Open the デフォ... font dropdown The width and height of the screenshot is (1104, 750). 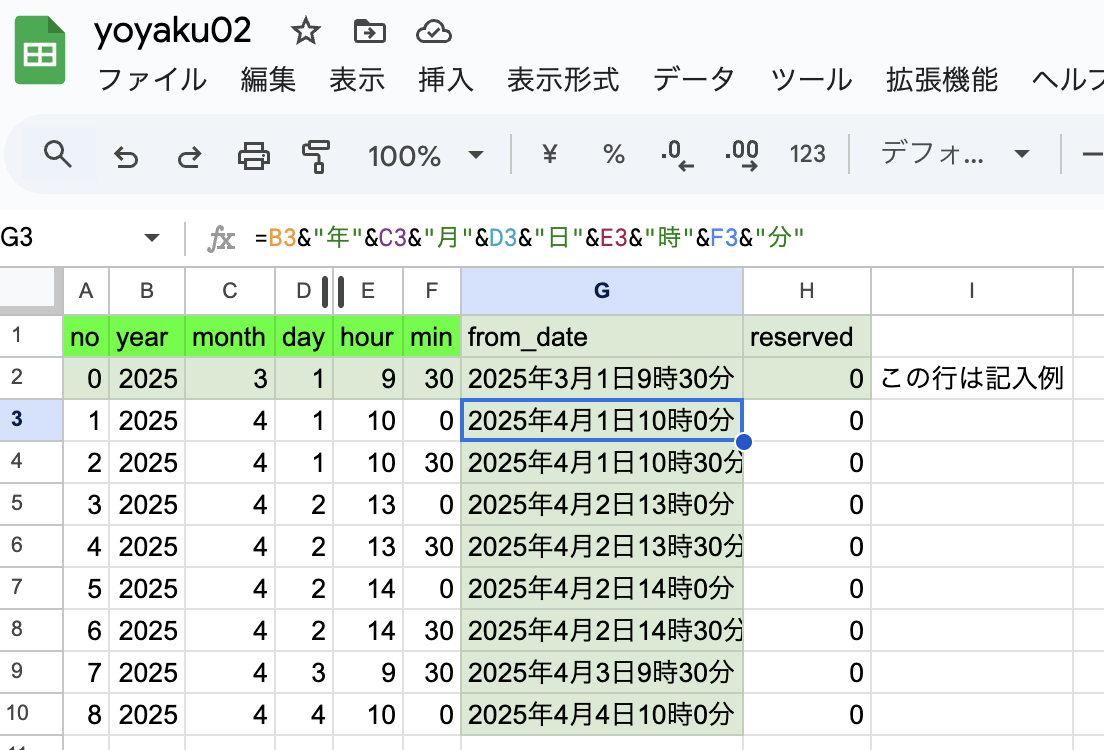point(955,154)
